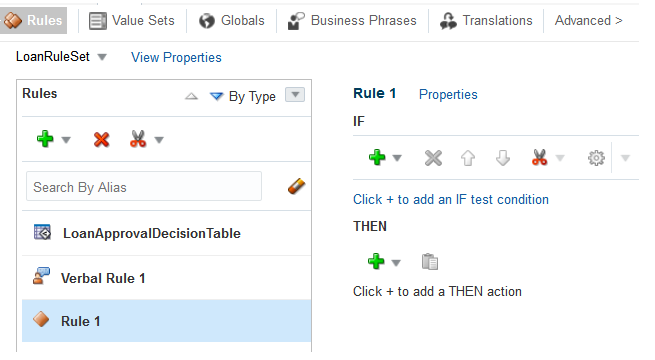
Task: Add a THEN action with green plus
Action: tap(376, 261)
